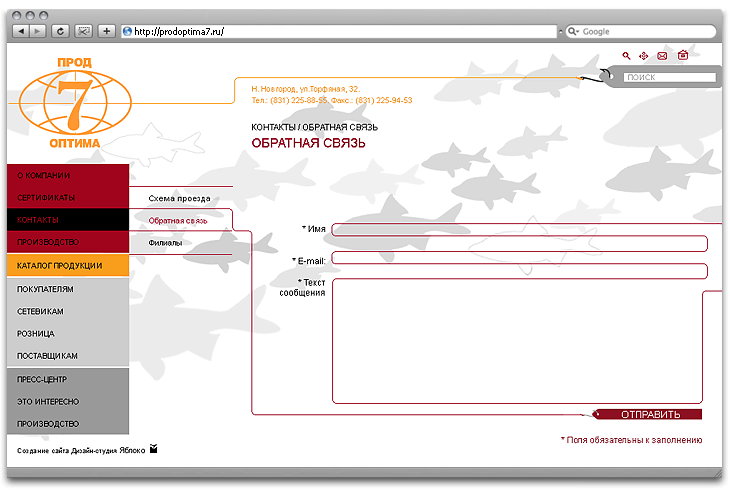This screenshot has height=492, width=730.
Task: Click the Тел. (831) 225-88-55 phone line
Action: (x=289, y=100)
